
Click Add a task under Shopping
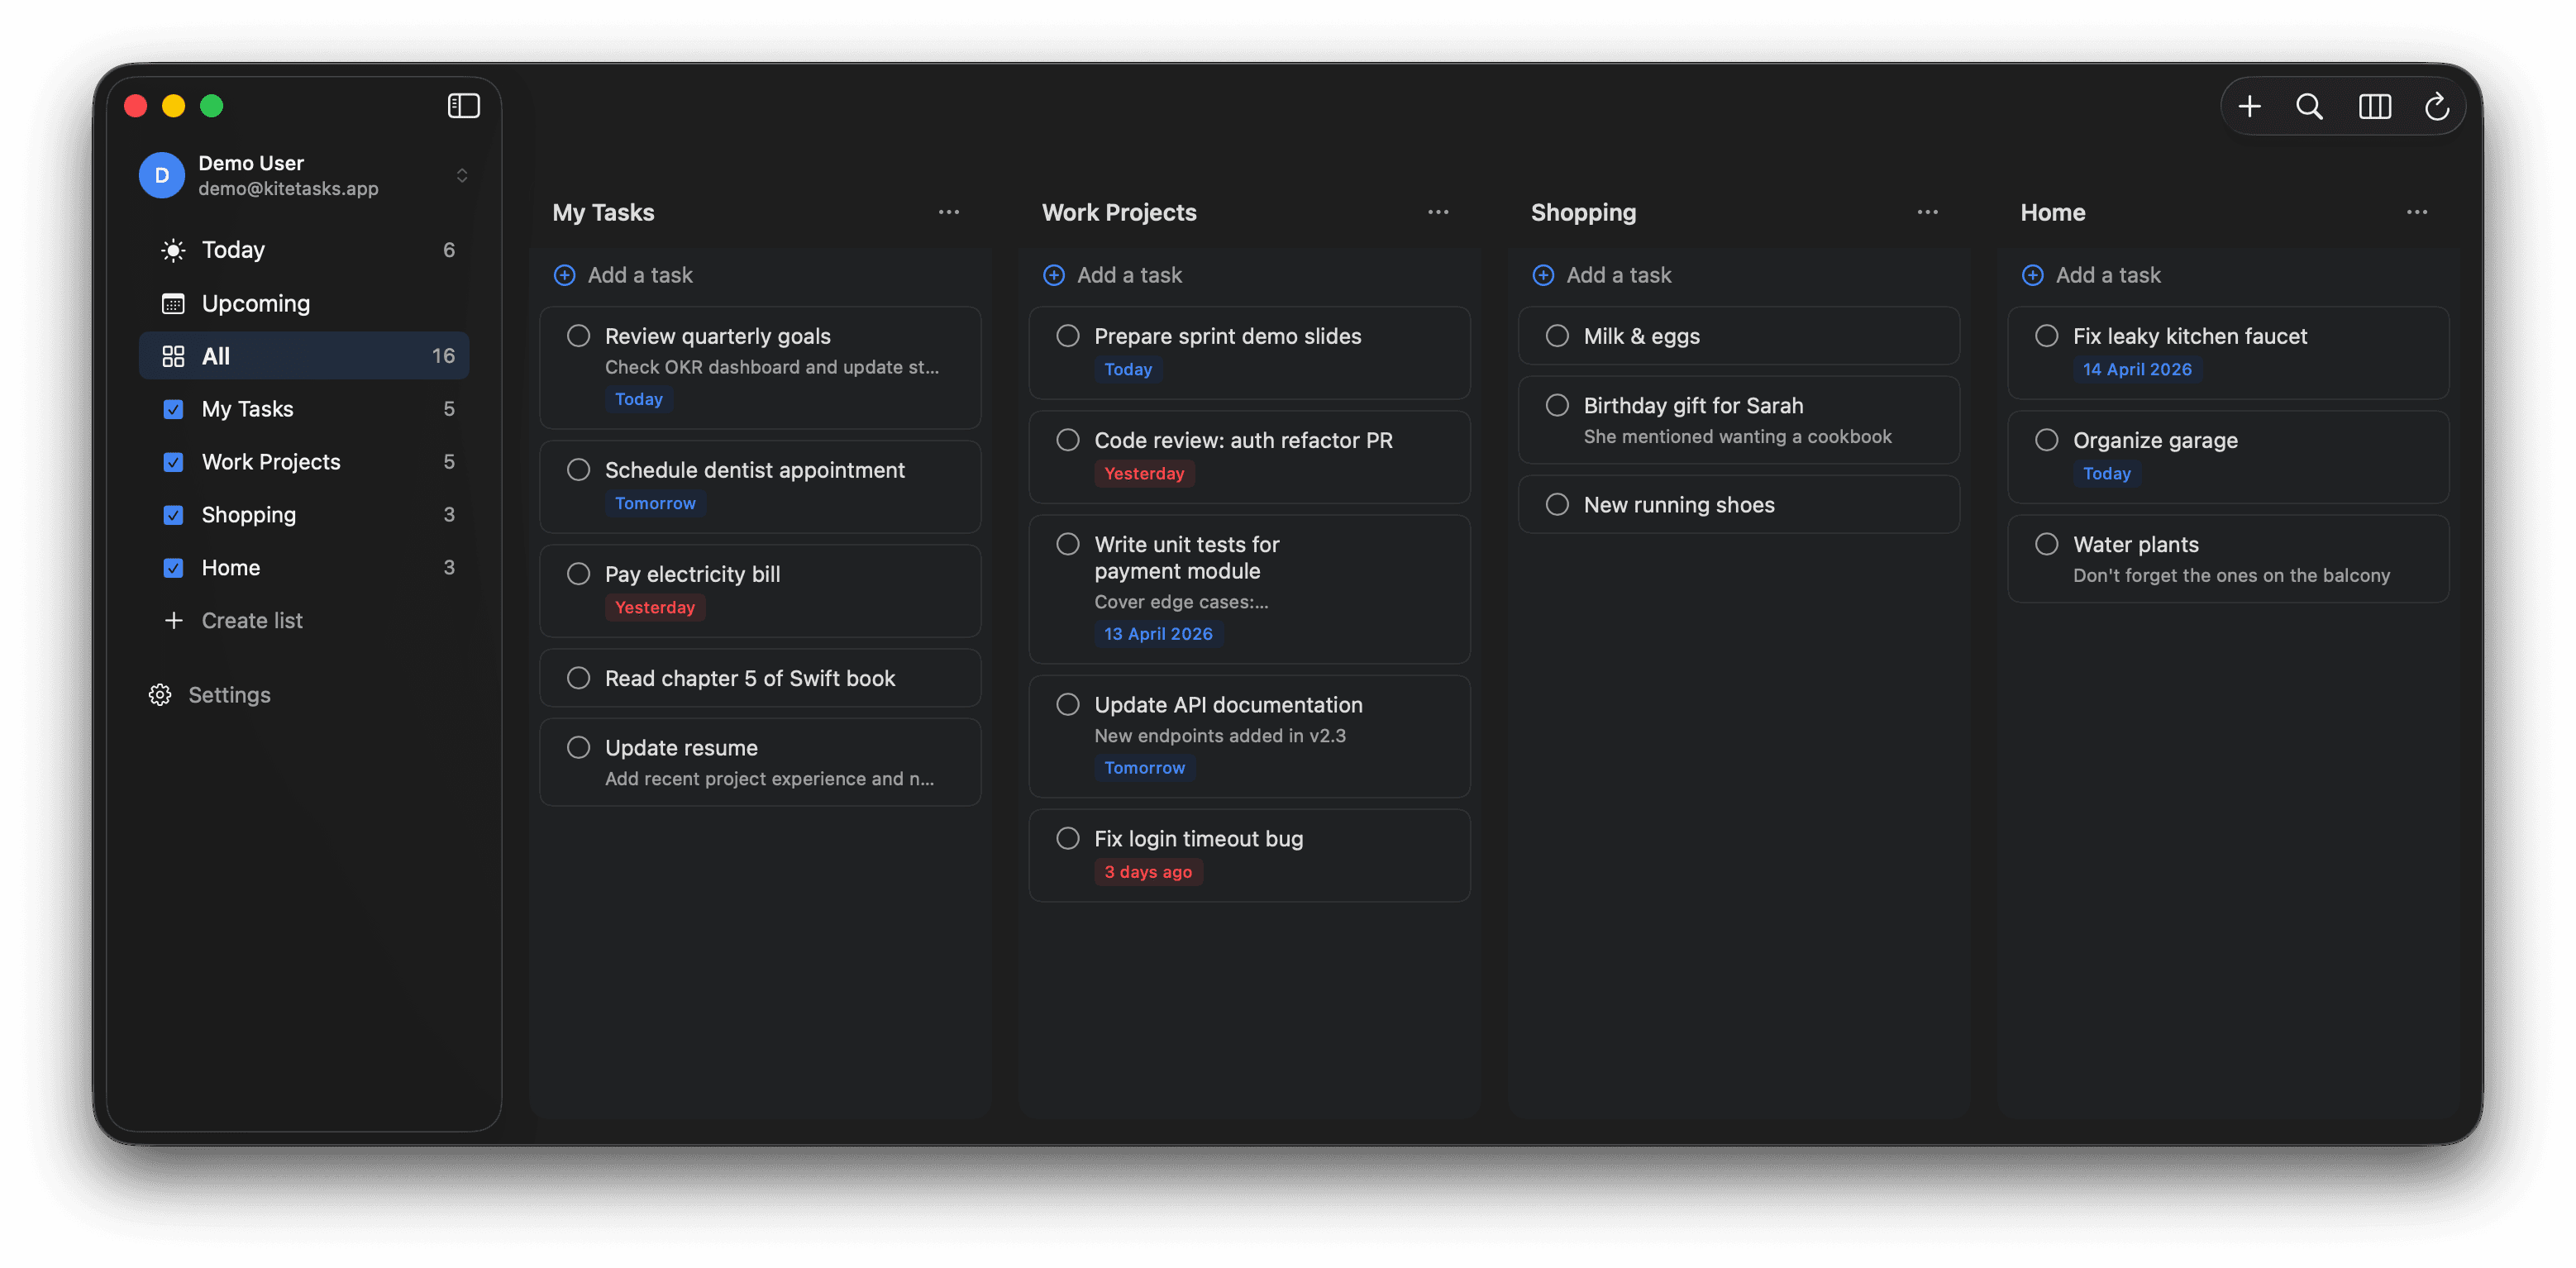(1617, 275)
